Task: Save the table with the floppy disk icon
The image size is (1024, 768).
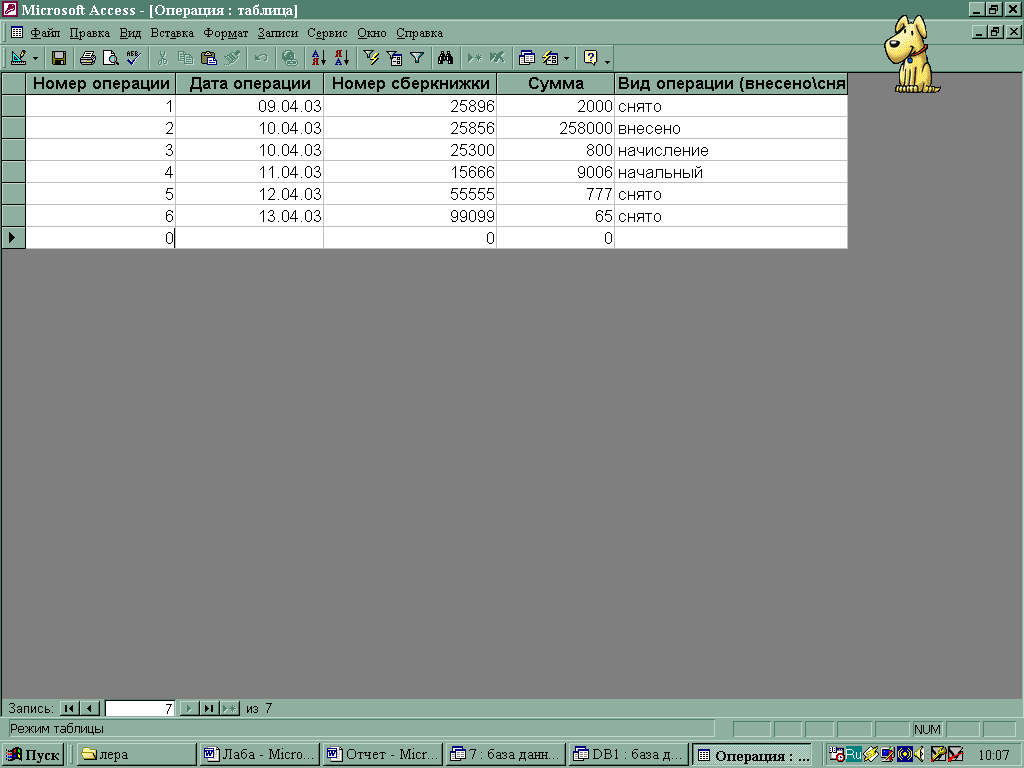Action: (x=59, y=58)
